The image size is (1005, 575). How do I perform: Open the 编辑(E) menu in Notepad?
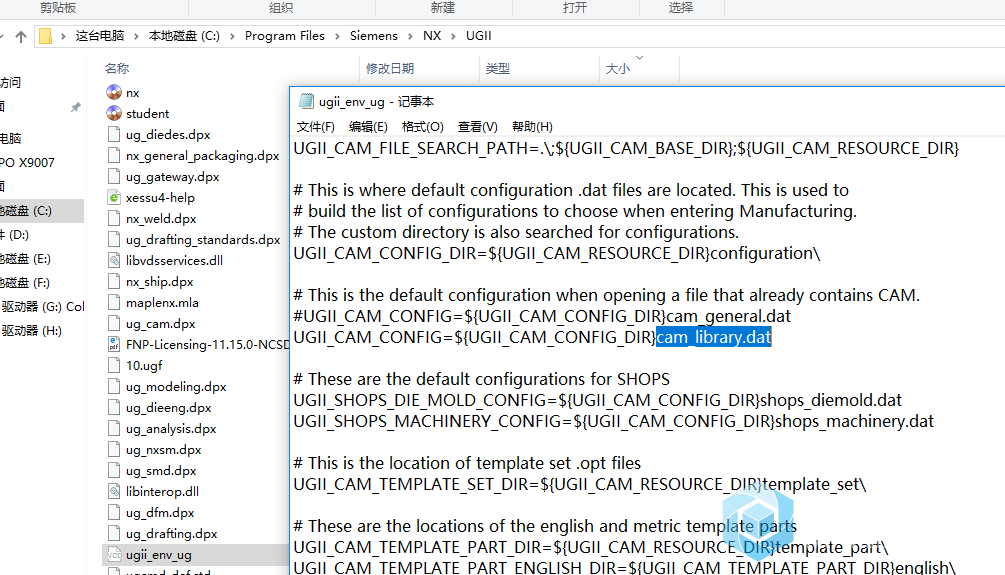[369, 126]
